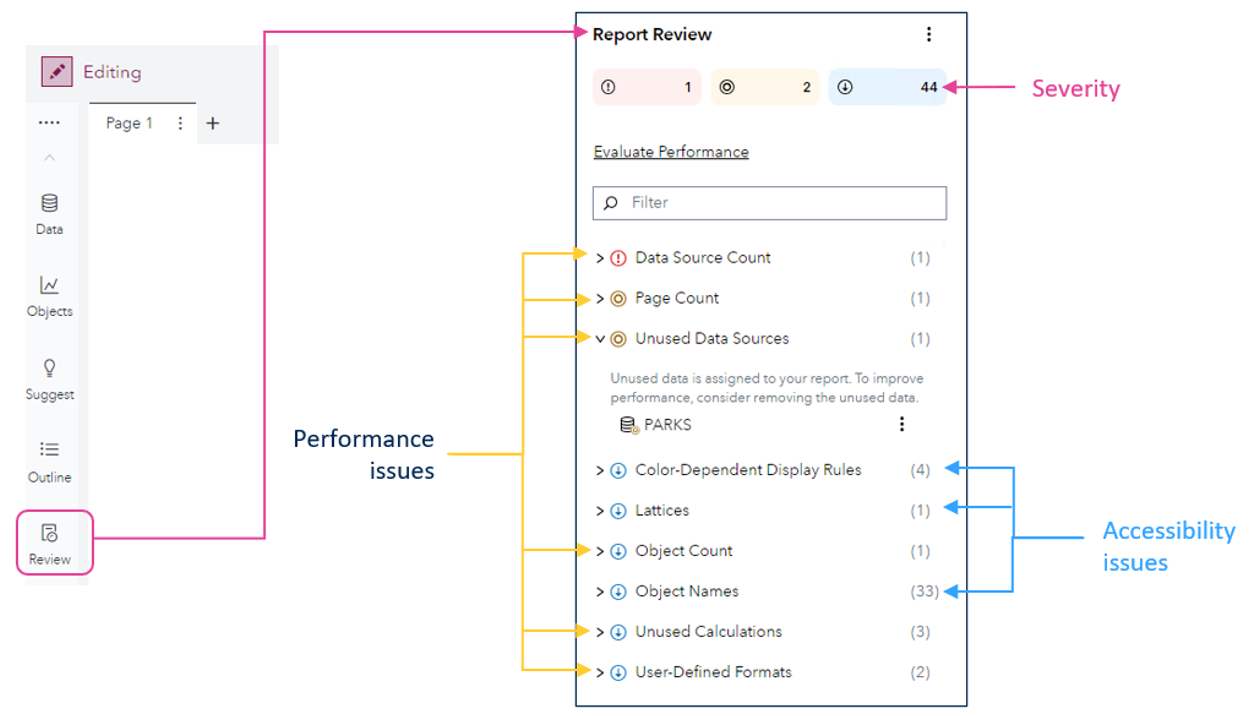Viewport: 1256px width, 716px height.
Task: Toggle the medium severity filter showing 2
Action: tap(765, 88)
